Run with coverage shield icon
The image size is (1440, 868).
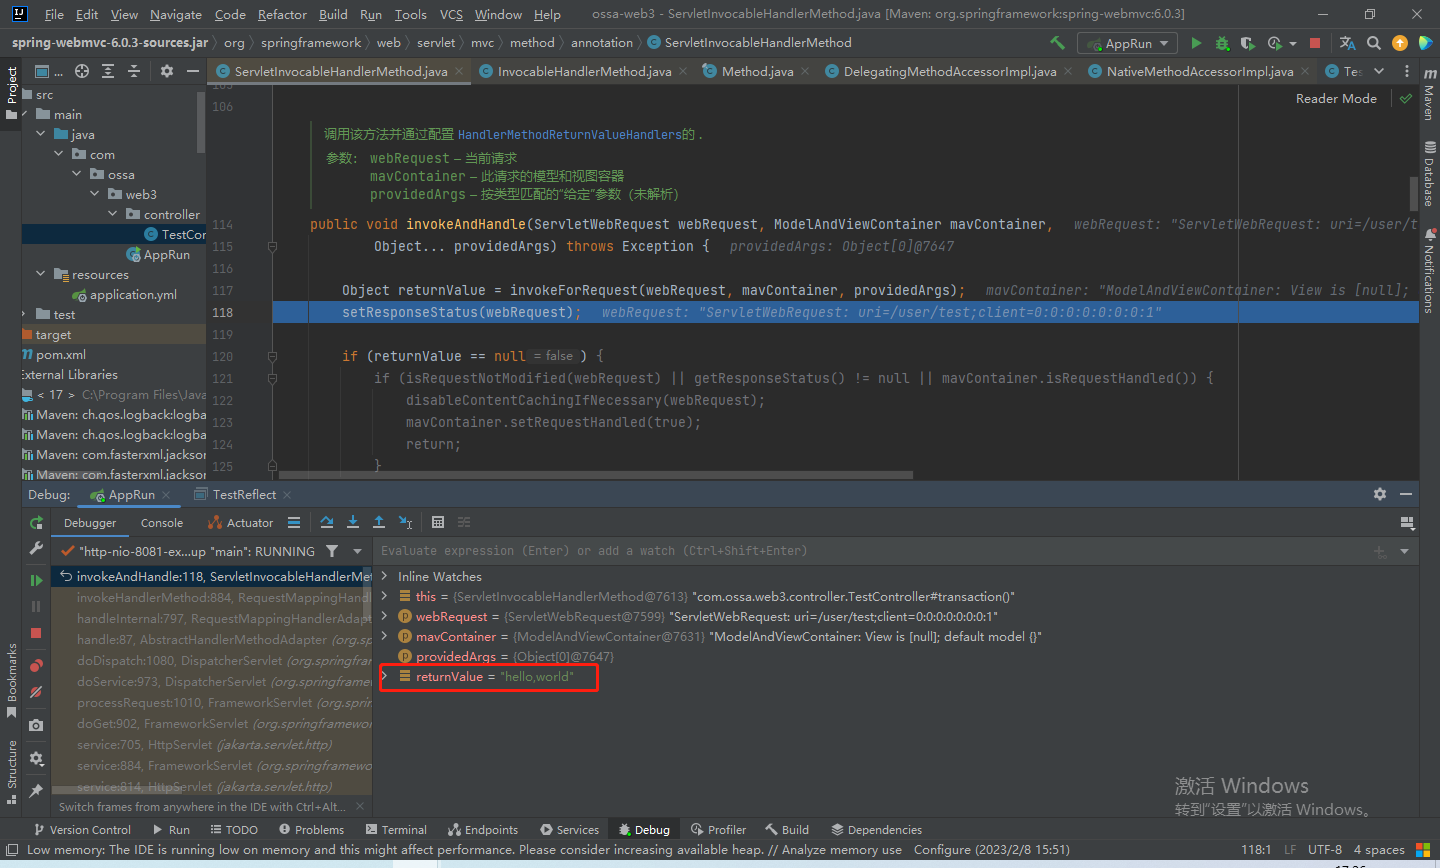point(1247,43)
